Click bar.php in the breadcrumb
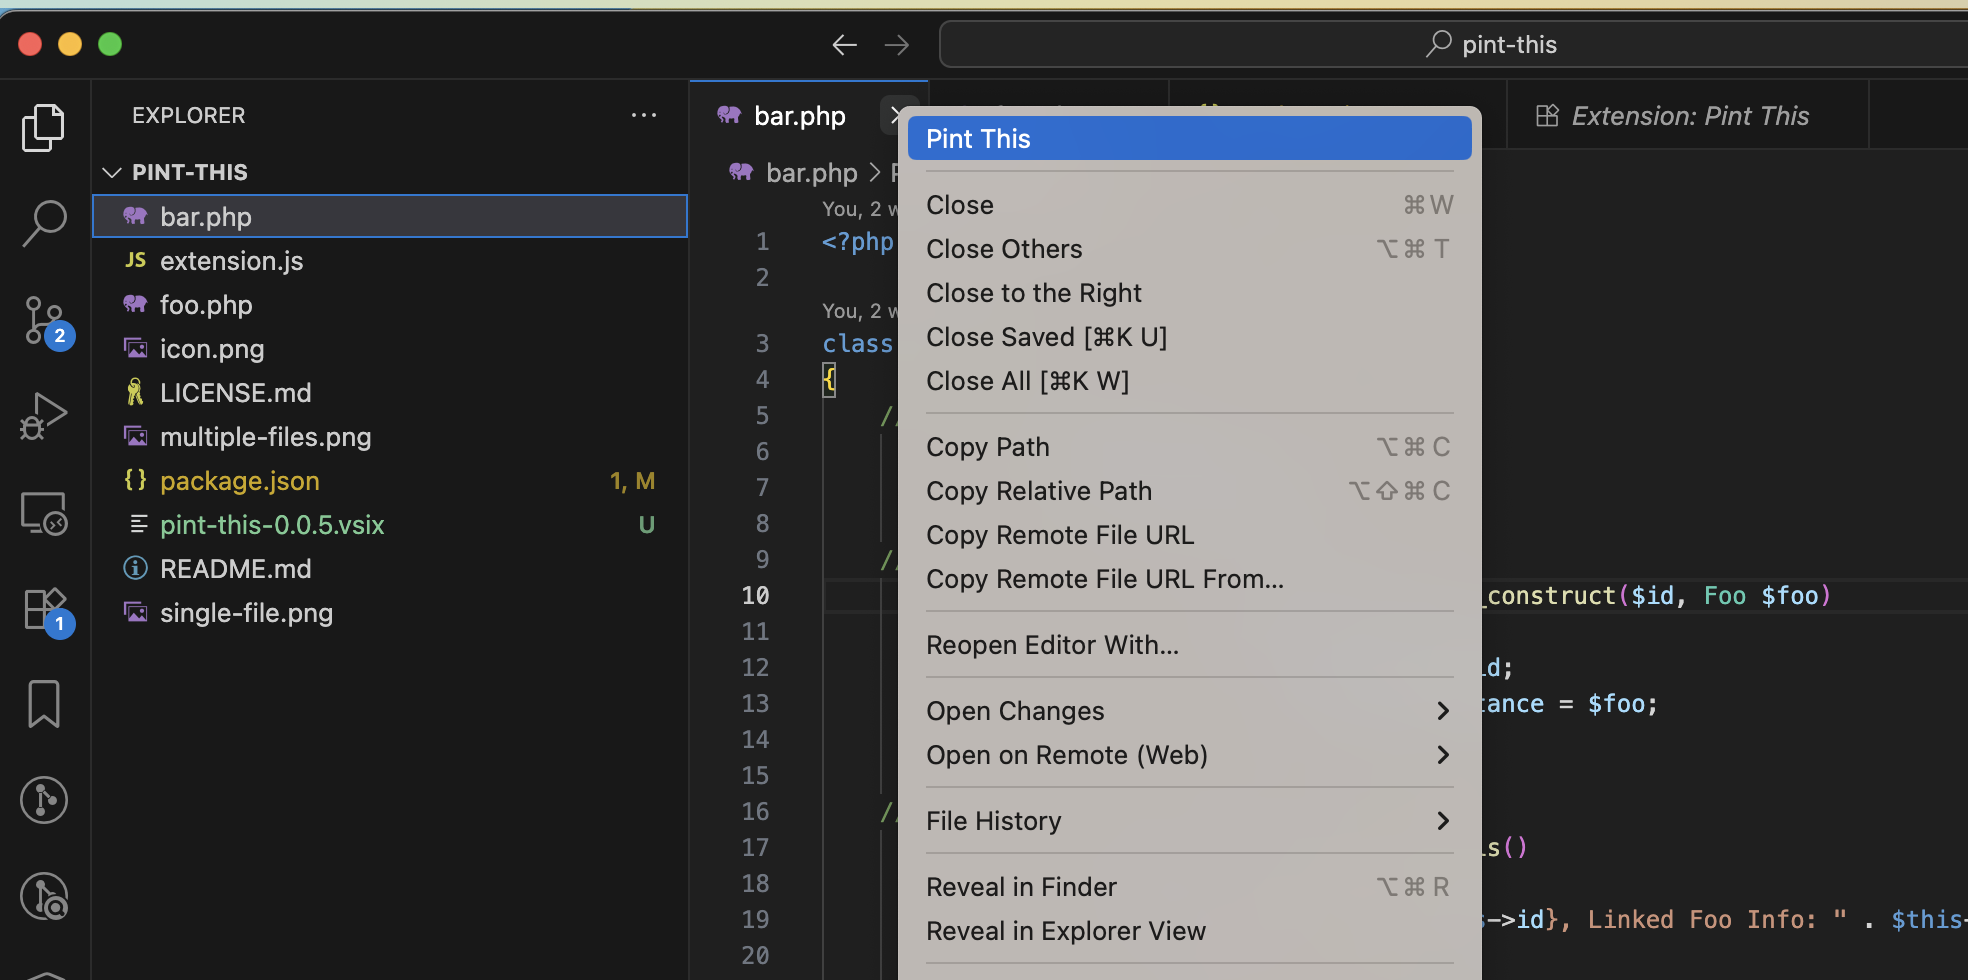 click(812, 172)
